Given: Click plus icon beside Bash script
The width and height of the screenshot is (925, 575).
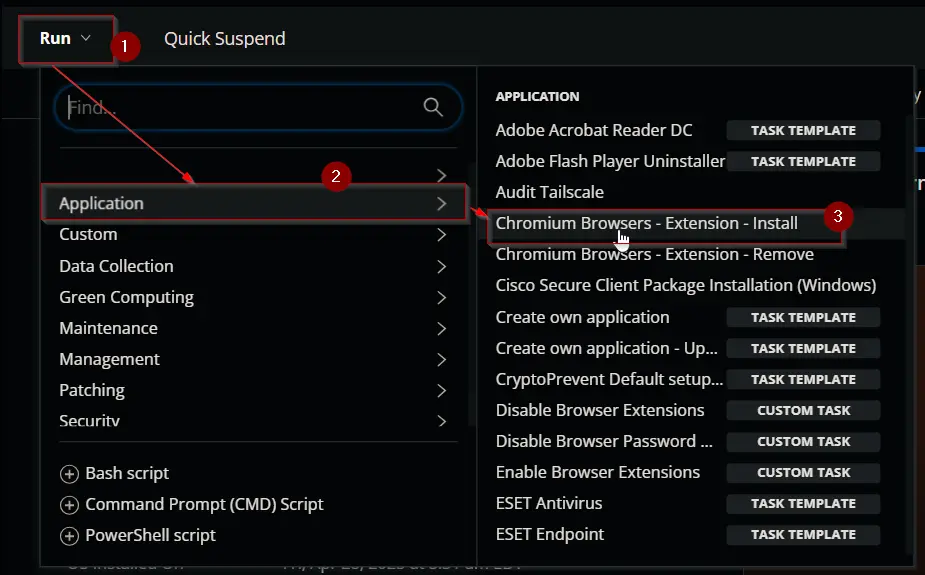Looking at the screenshot, I should click(x=69, y=474).
